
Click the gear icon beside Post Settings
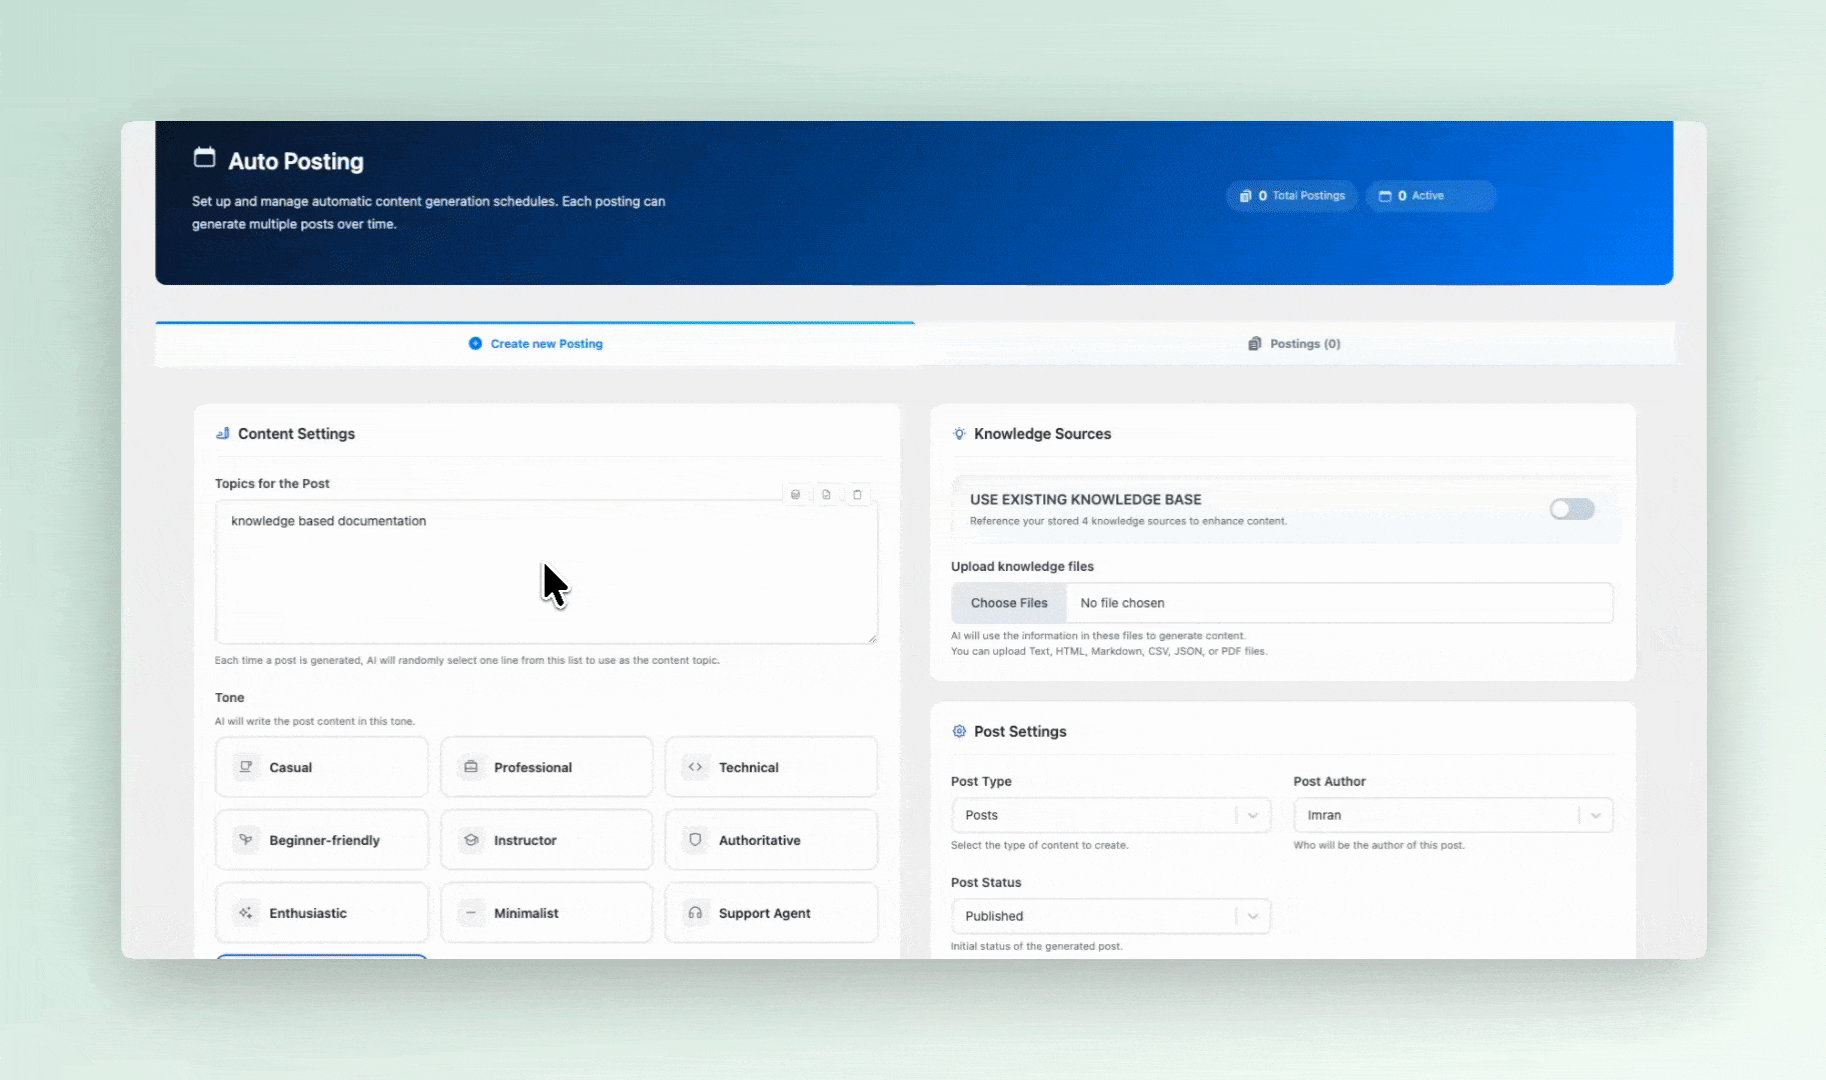click(x=959, y=731)
